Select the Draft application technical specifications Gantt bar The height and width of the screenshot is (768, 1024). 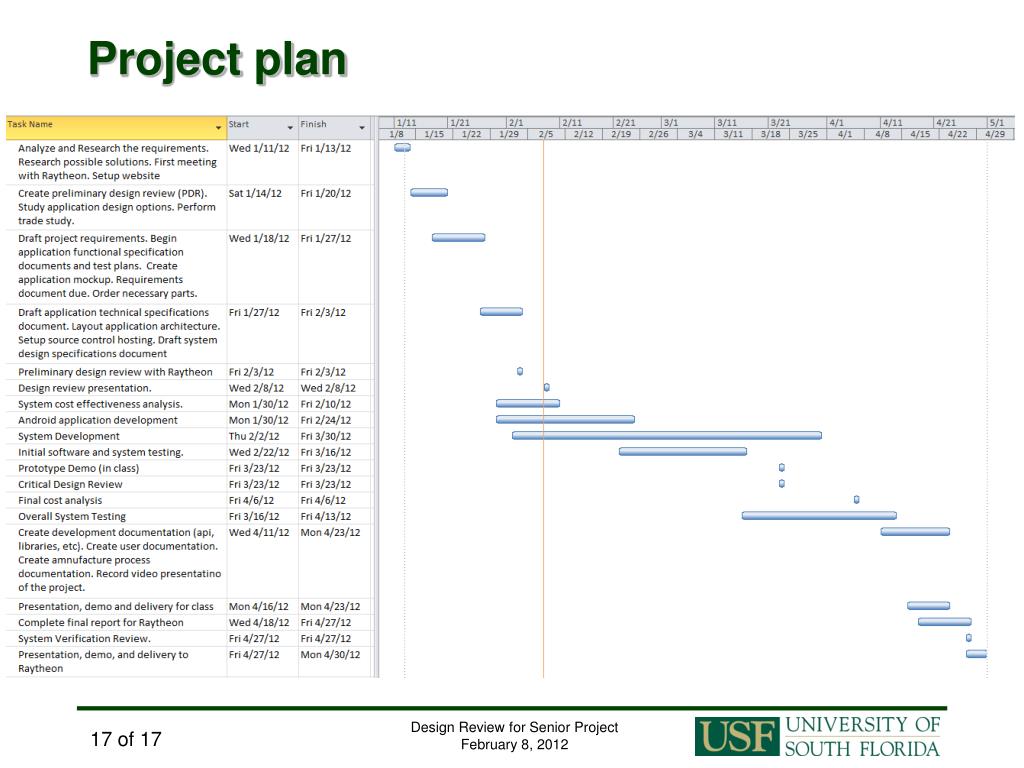[501, 312]
